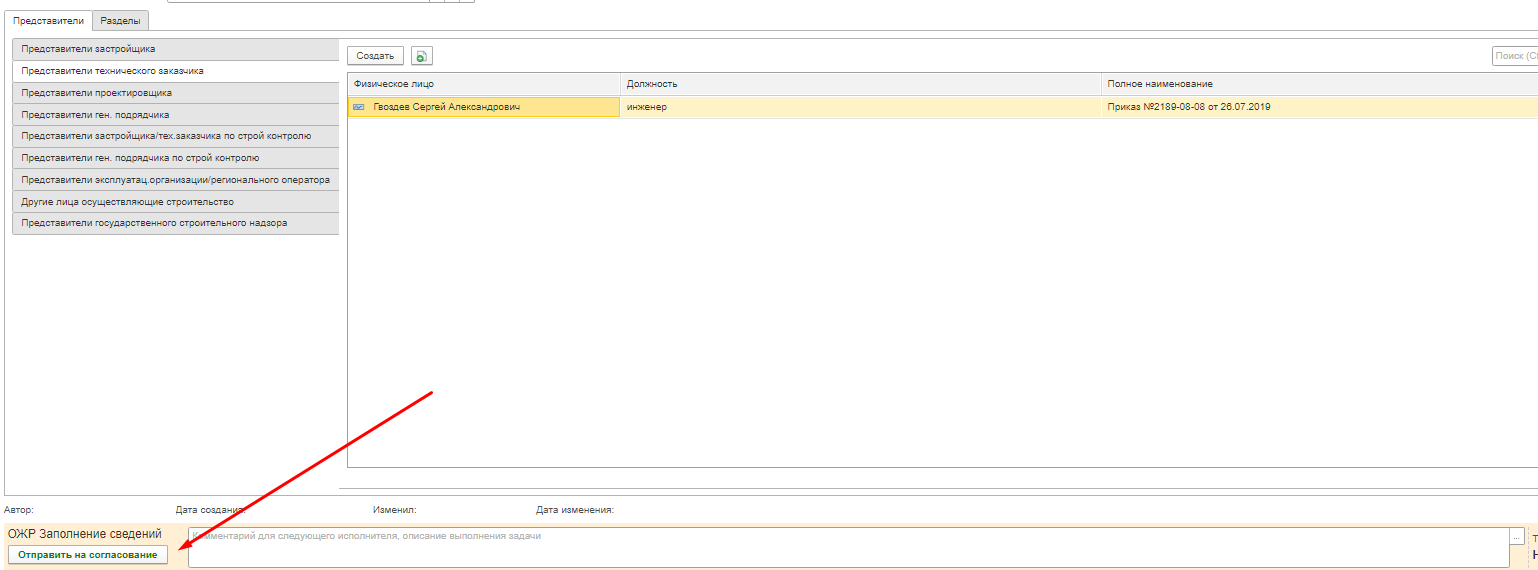The image size is (1538, 570).
Task: Click the Создать button
Action: [x=375, y=56]
